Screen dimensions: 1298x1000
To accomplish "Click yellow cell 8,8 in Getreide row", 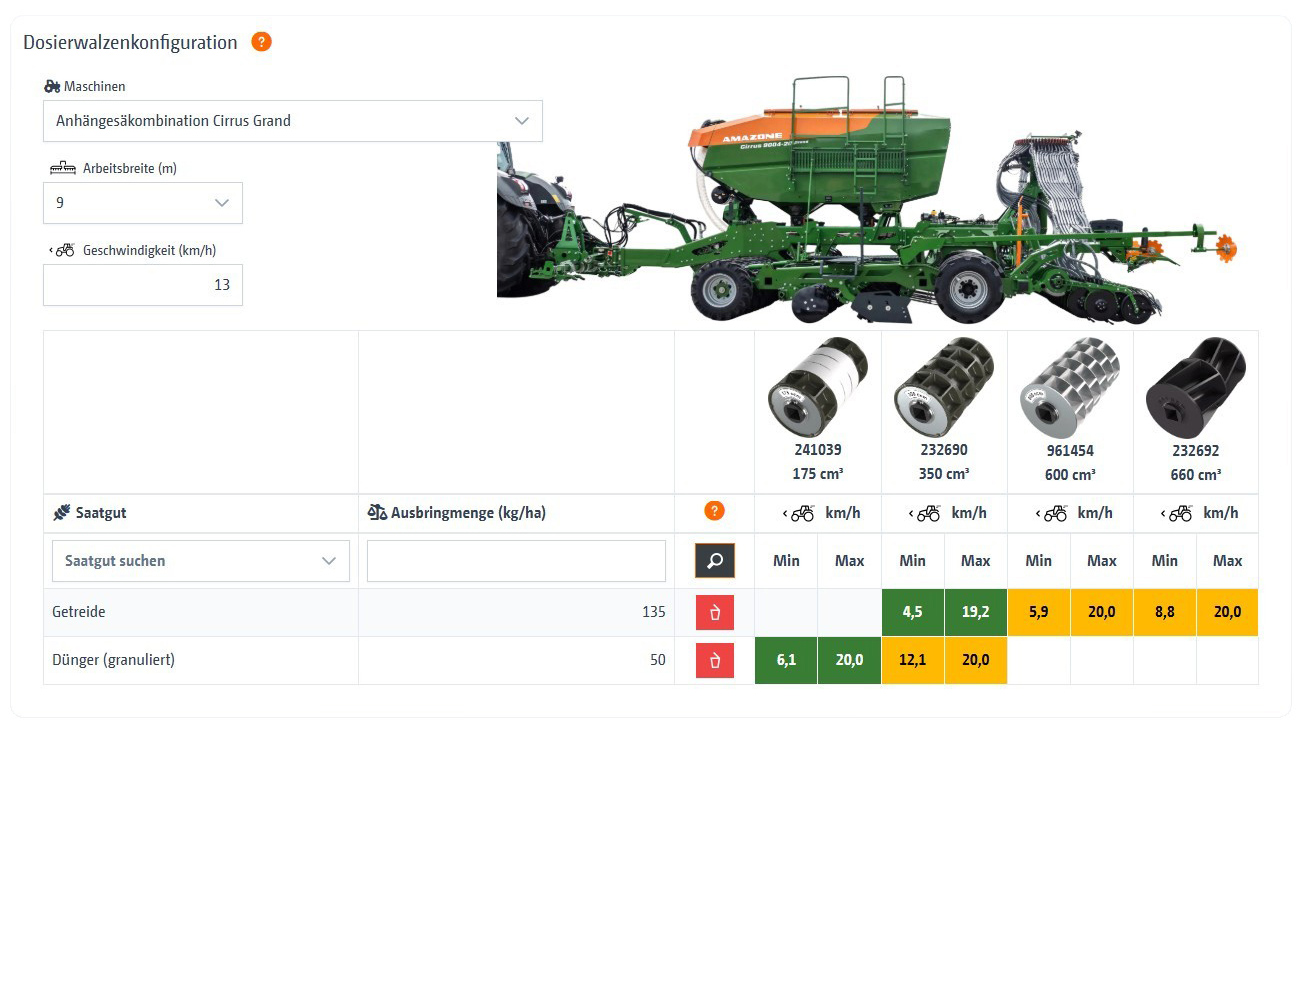I will pyautogui.click(x=1165, y=612).
